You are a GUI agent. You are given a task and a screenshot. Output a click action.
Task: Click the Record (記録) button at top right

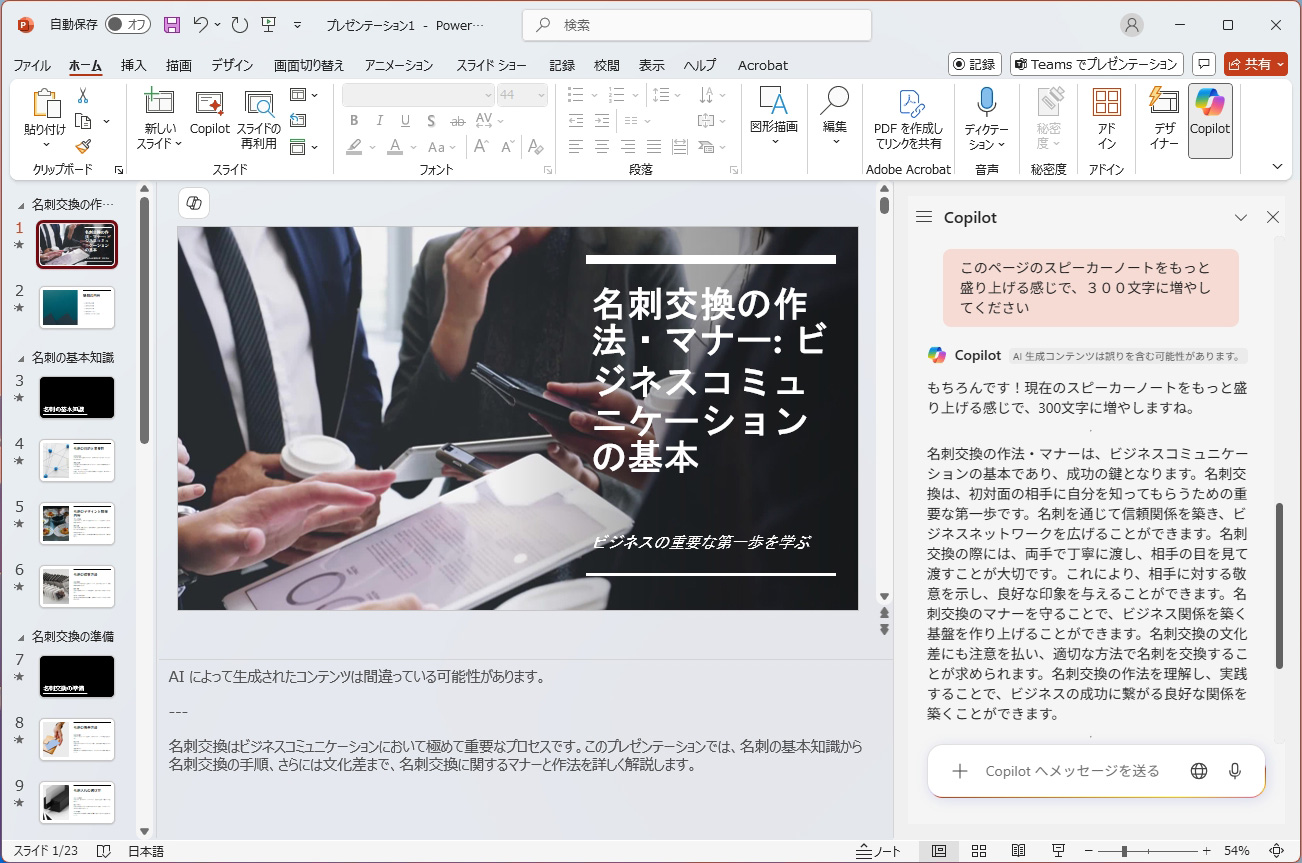click(974, 64)
